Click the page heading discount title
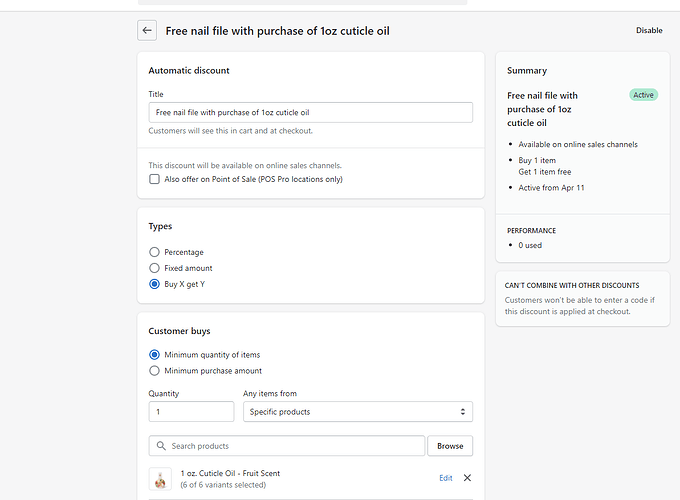Image resolution: width=680 pixels, height=500 pixels. pyautogui.click(x=277, y=31)
